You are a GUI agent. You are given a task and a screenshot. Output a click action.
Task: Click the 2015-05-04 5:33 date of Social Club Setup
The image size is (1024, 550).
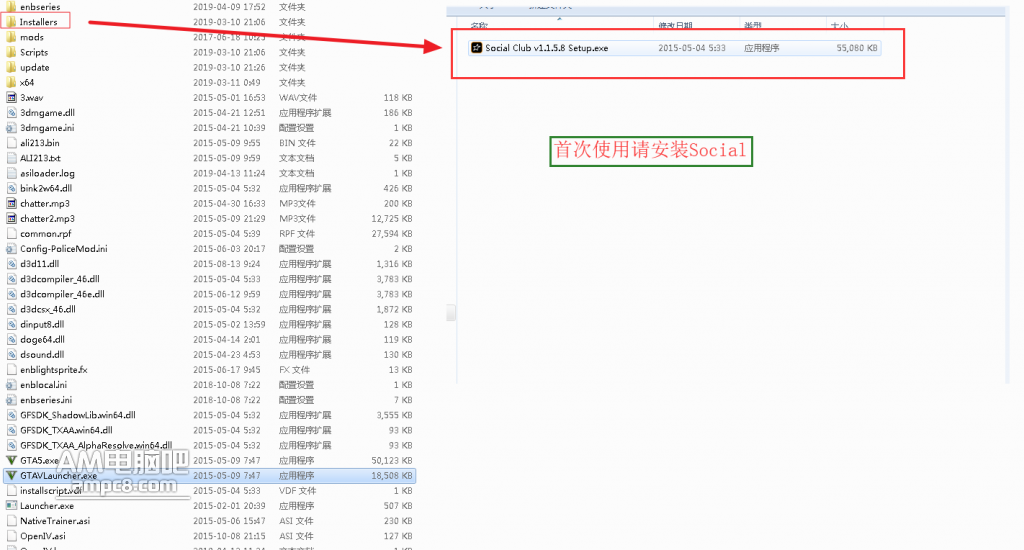tap(692, 48)
